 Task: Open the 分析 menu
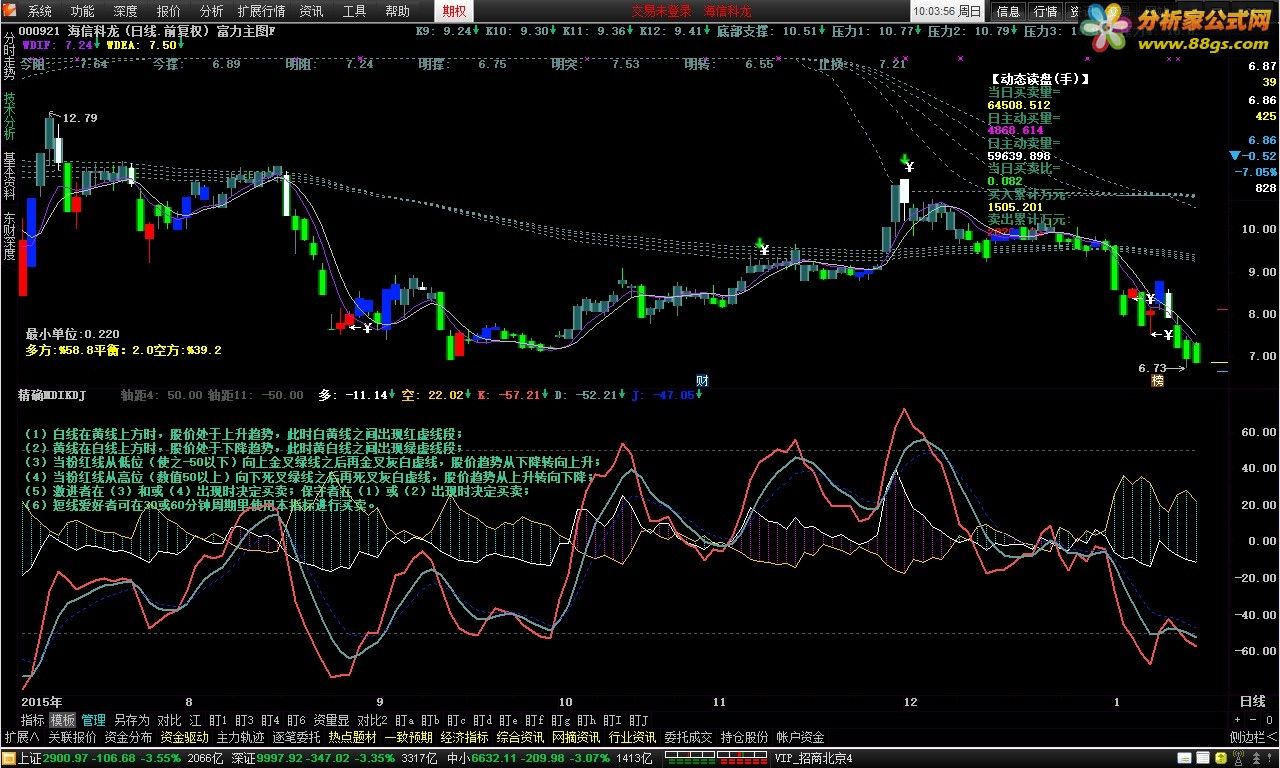pos(212,12)
